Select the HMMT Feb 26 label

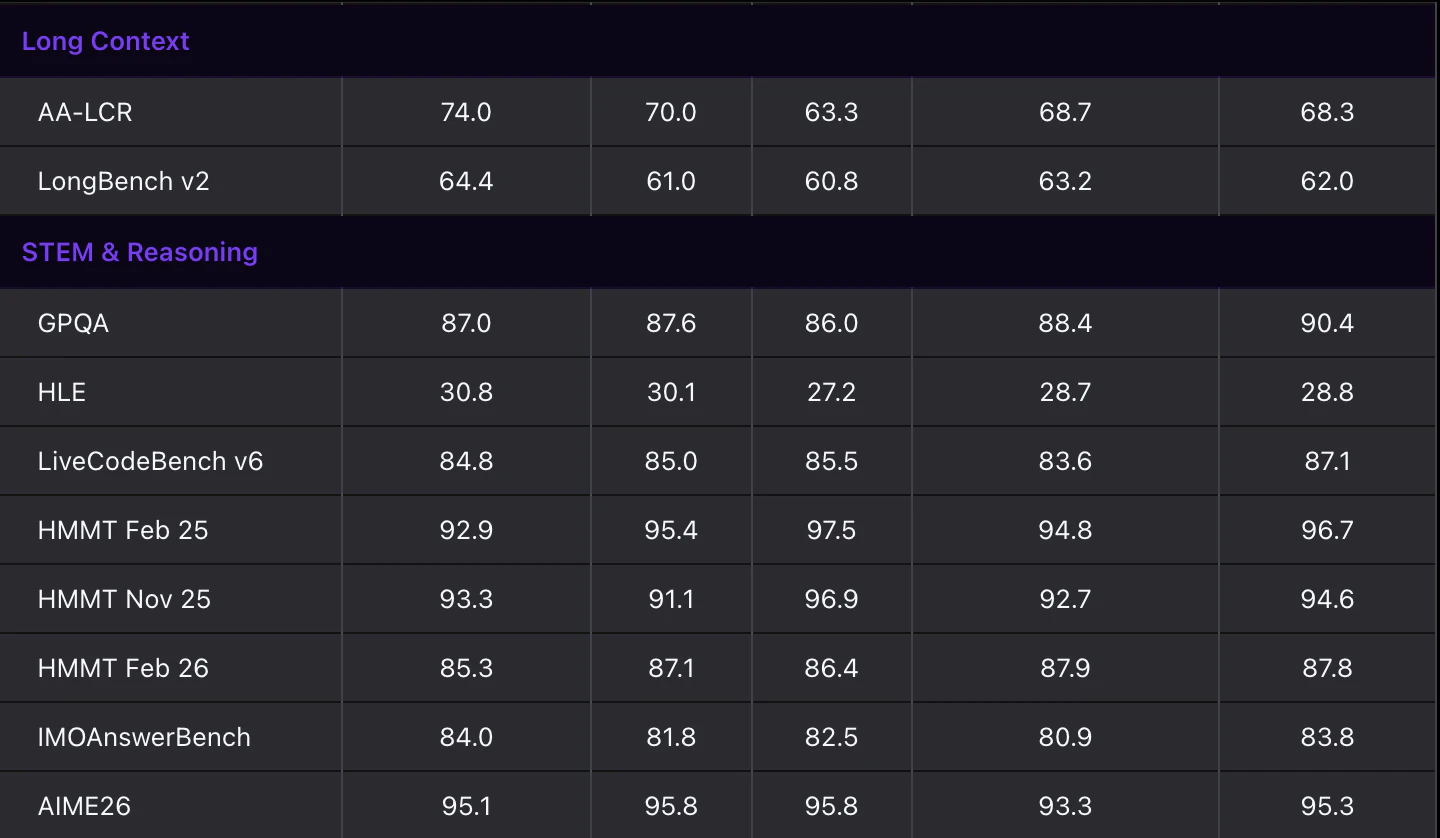pos(123,668)
